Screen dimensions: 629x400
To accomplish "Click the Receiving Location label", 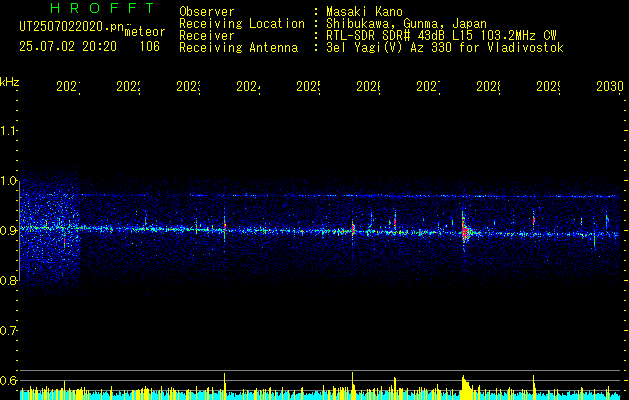I will 242,24.
